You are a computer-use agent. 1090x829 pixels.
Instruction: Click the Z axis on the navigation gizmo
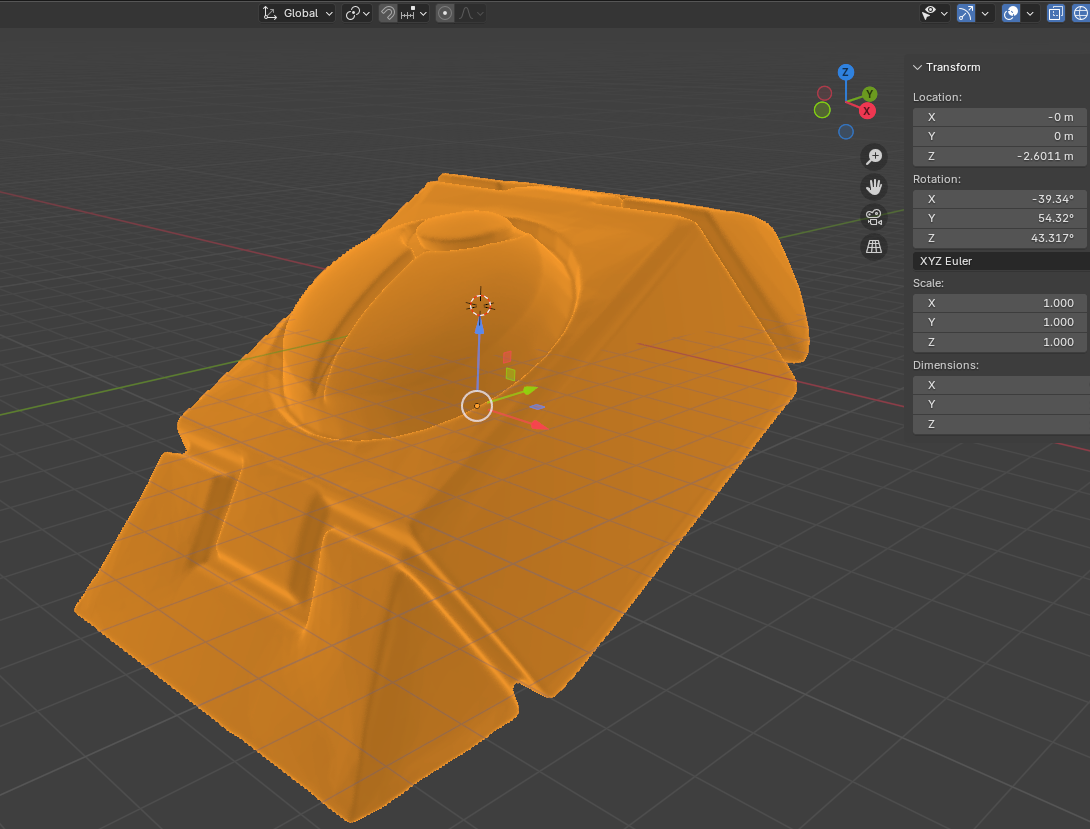click(845, 72)
